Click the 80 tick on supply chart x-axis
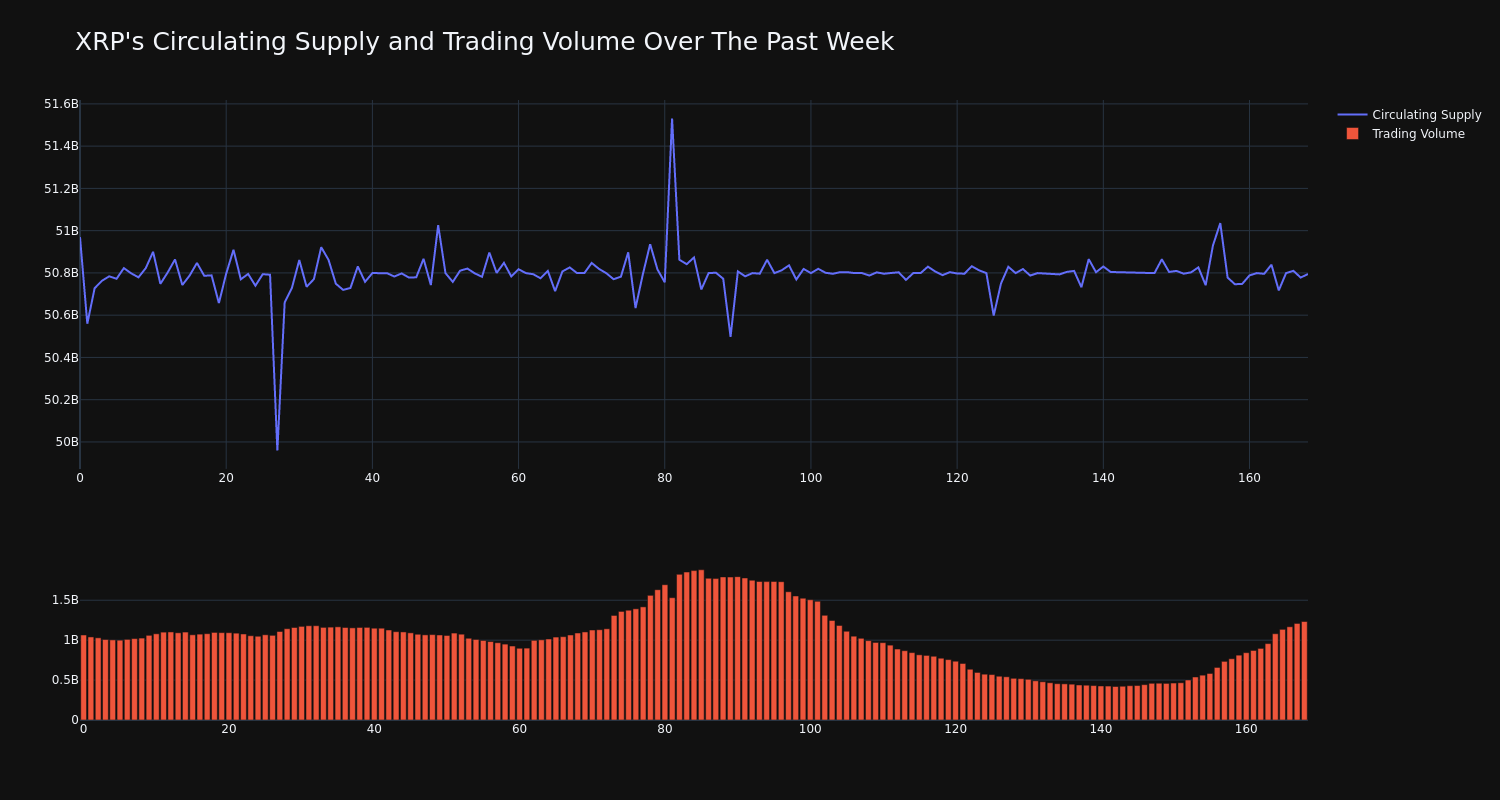 click(x=665, y=478)
